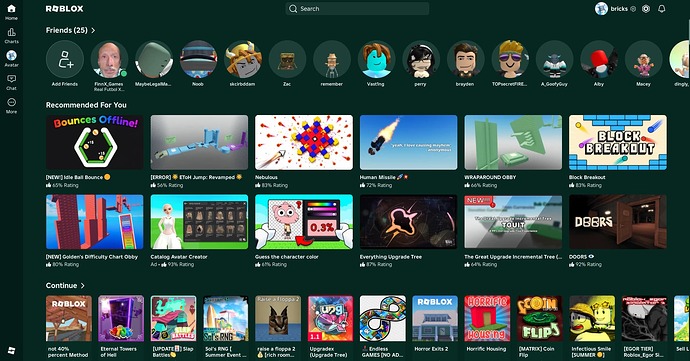Click the Block Breakout title text
690x361 pixels.
click(587, 177)
